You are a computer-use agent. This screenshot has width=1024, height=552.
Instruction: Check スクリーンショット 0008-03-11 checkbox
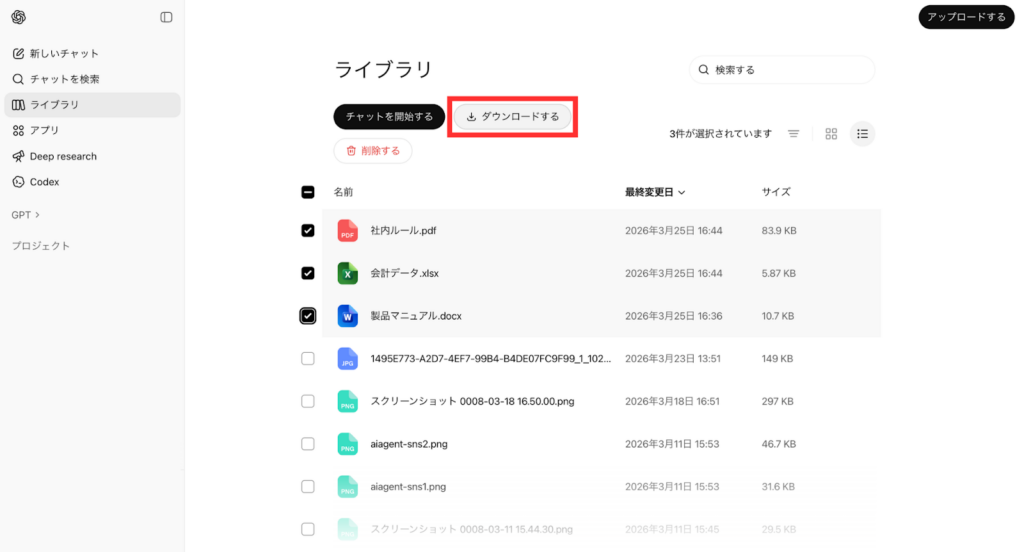tap(308, 529)
